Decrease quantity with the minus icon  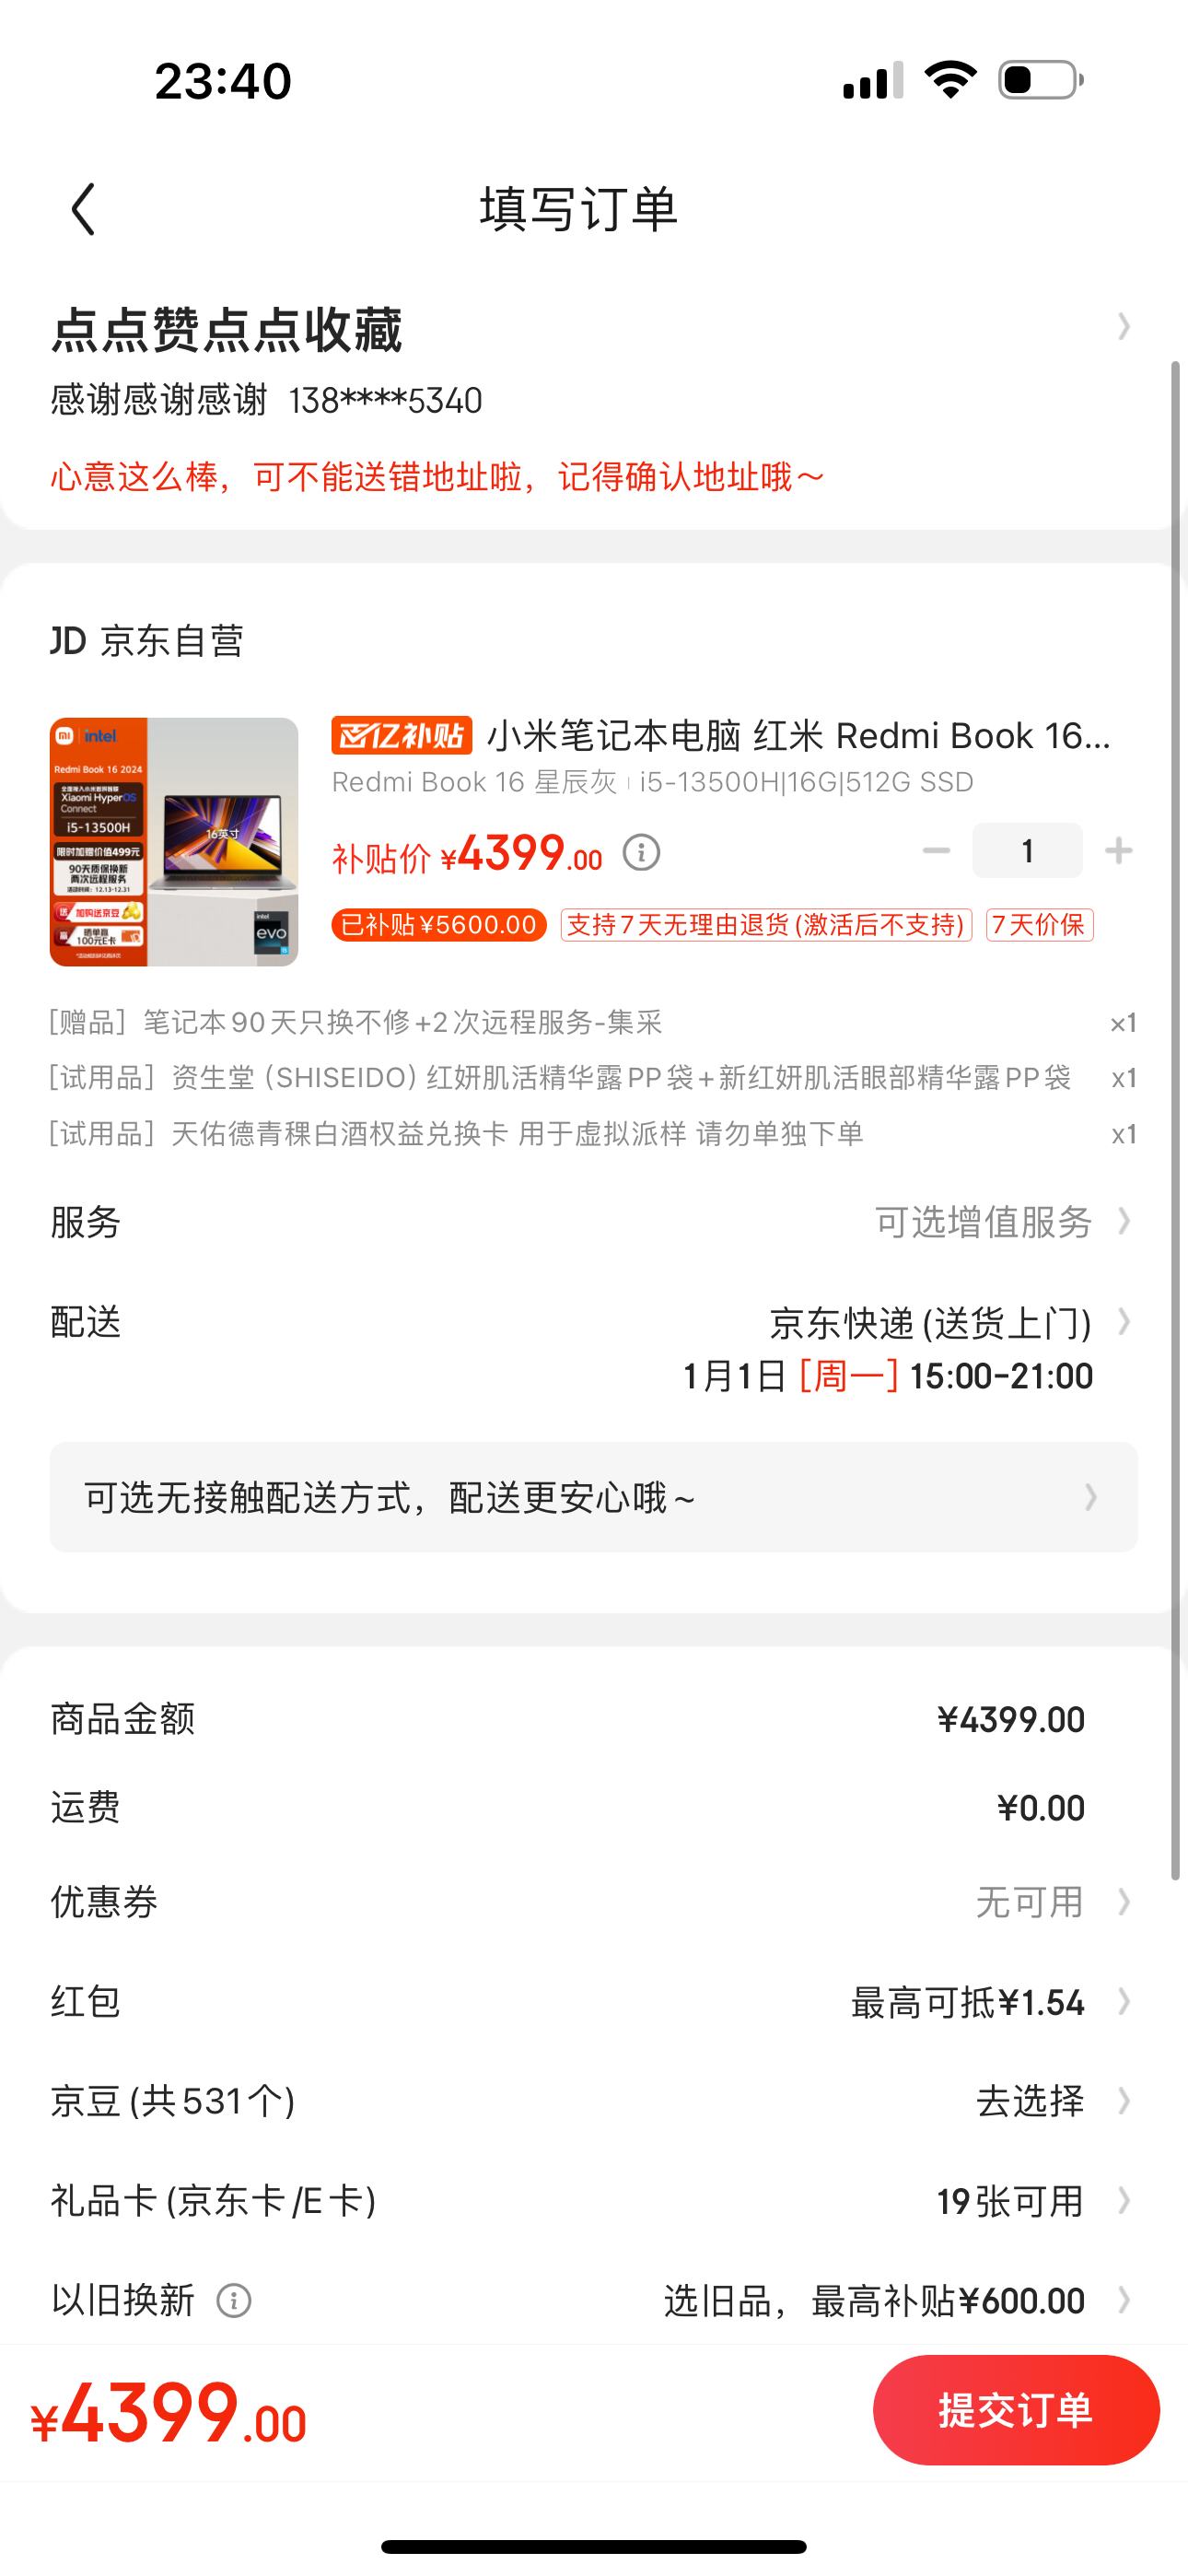click(x=936, y=851)
